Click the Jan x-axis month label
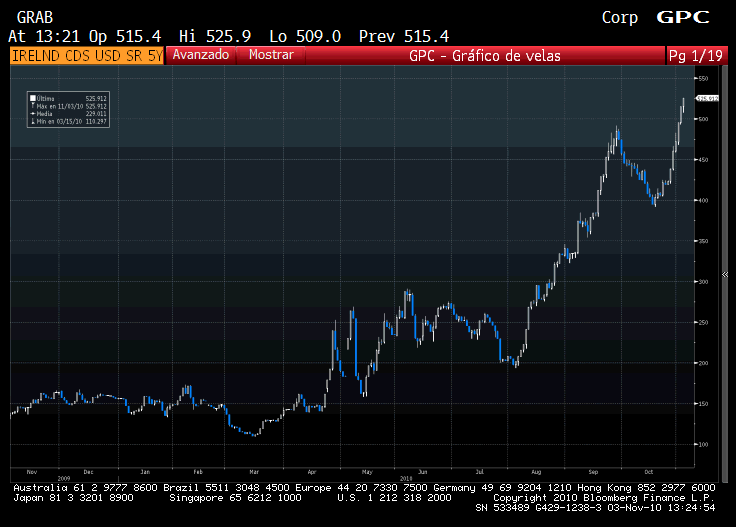The width and height of the screenshot is (736, 527). 145,472
